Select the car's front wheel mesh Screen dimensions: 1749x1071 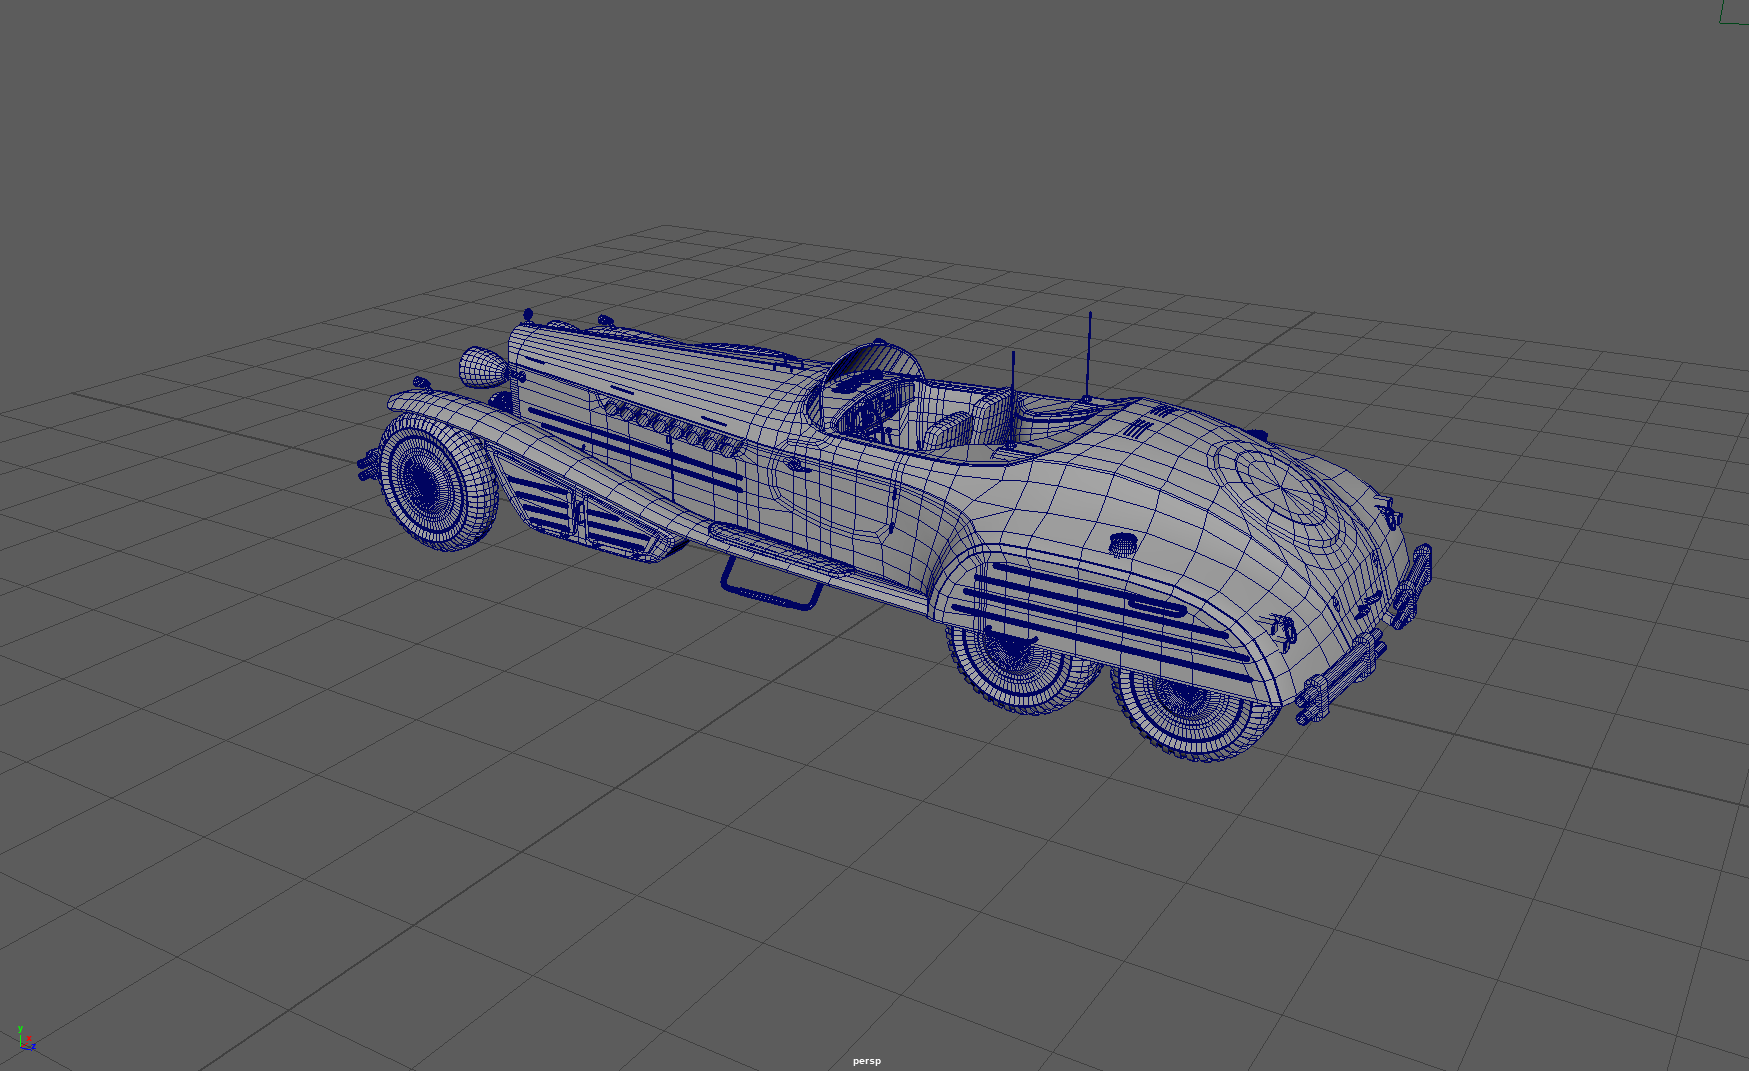pyautogui.click(x=436, y=484)
